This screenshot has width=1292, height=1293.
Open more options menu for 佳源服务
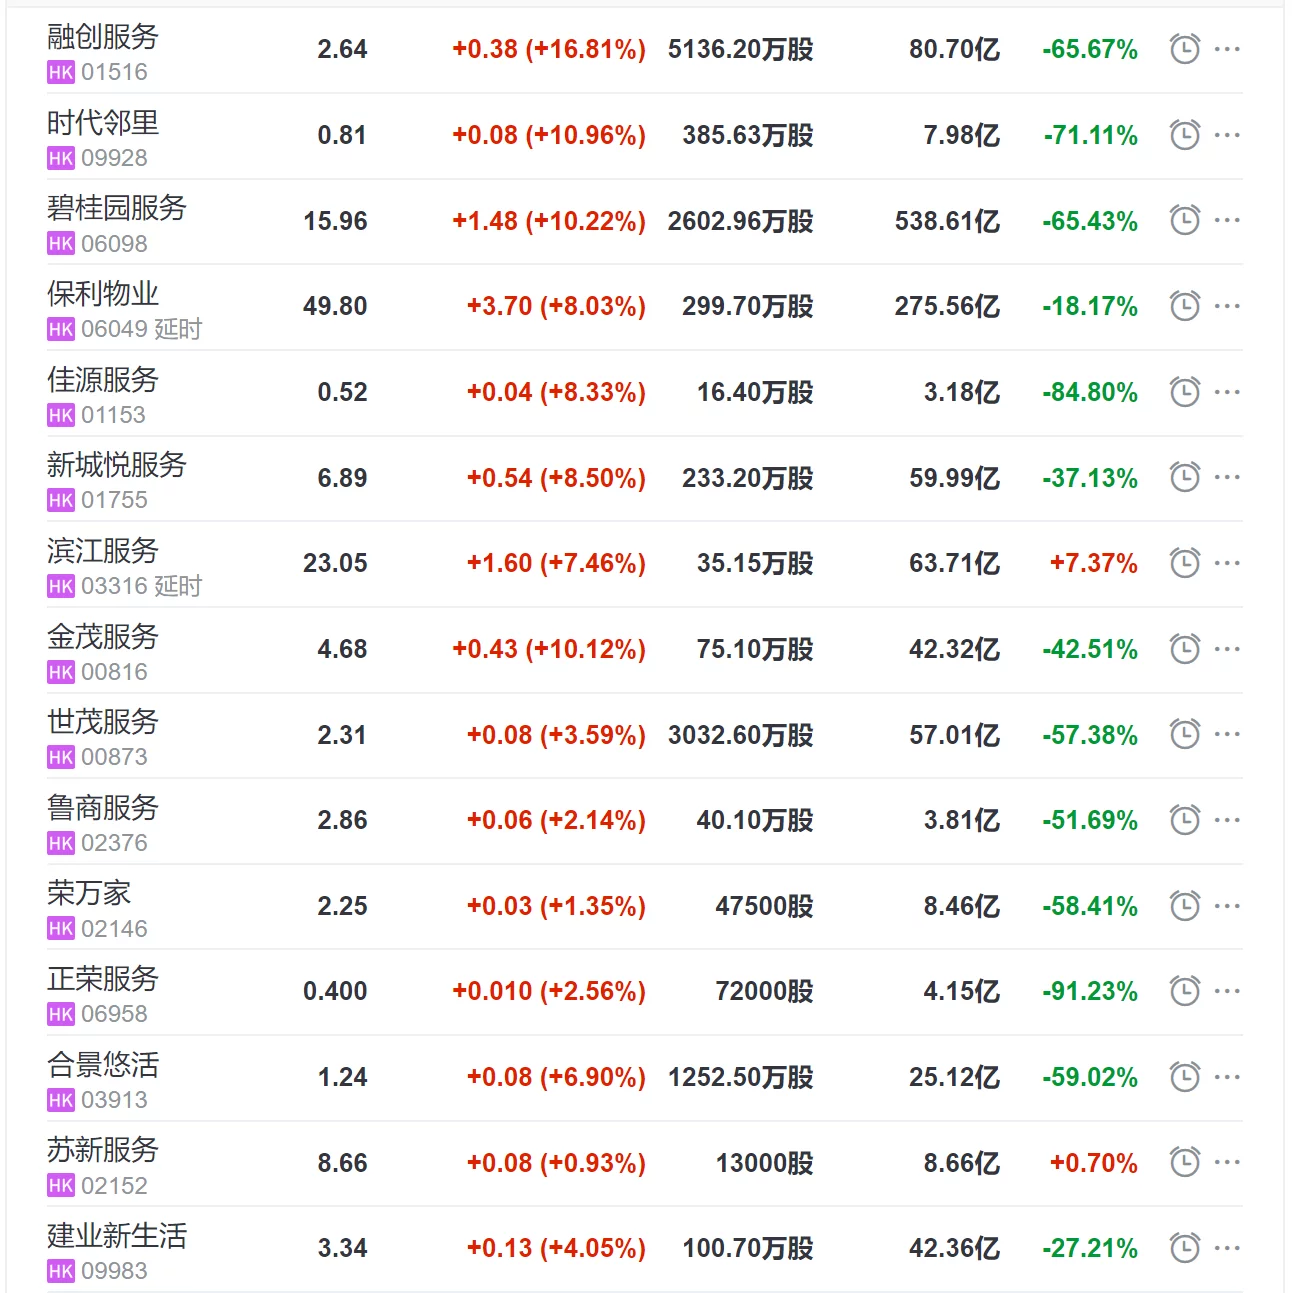tap(1227, 392)
